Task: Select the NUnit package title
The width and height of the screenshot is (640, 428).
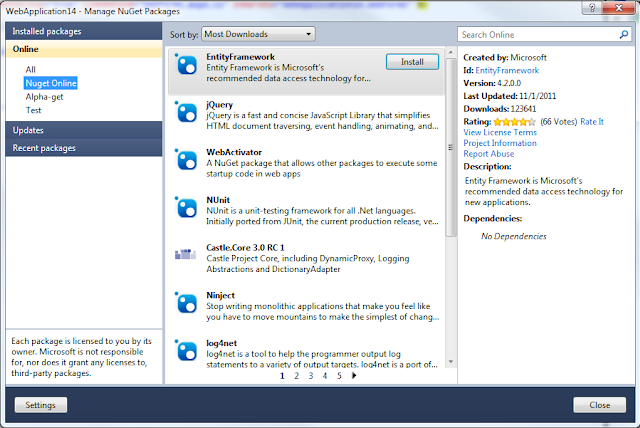Action: [x=218, y=200]
